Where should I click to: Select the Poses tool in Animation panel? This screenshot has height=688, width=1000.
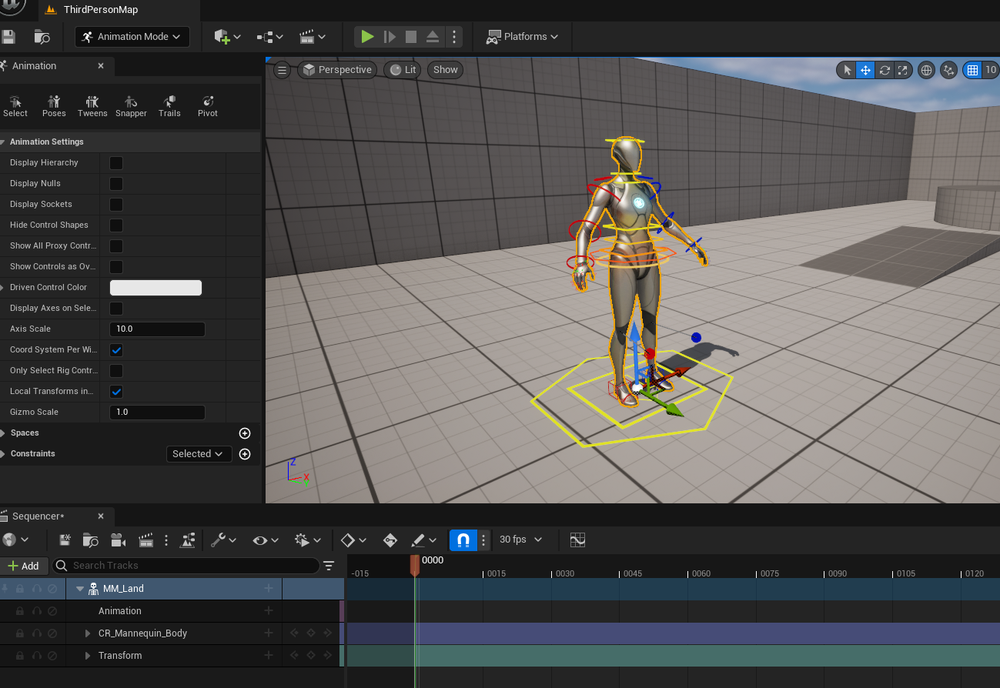[x=53, y=105]
